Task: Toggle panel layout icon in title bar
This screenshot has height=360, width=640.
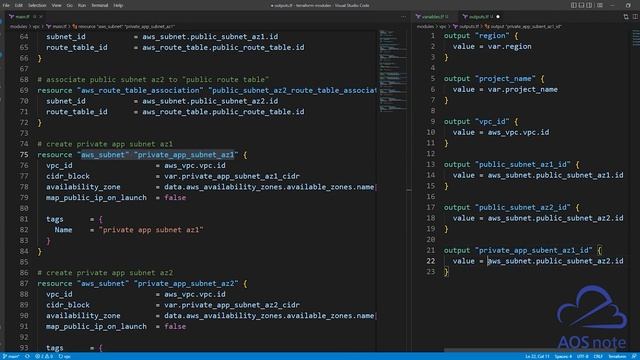Action: coord(581,5)
